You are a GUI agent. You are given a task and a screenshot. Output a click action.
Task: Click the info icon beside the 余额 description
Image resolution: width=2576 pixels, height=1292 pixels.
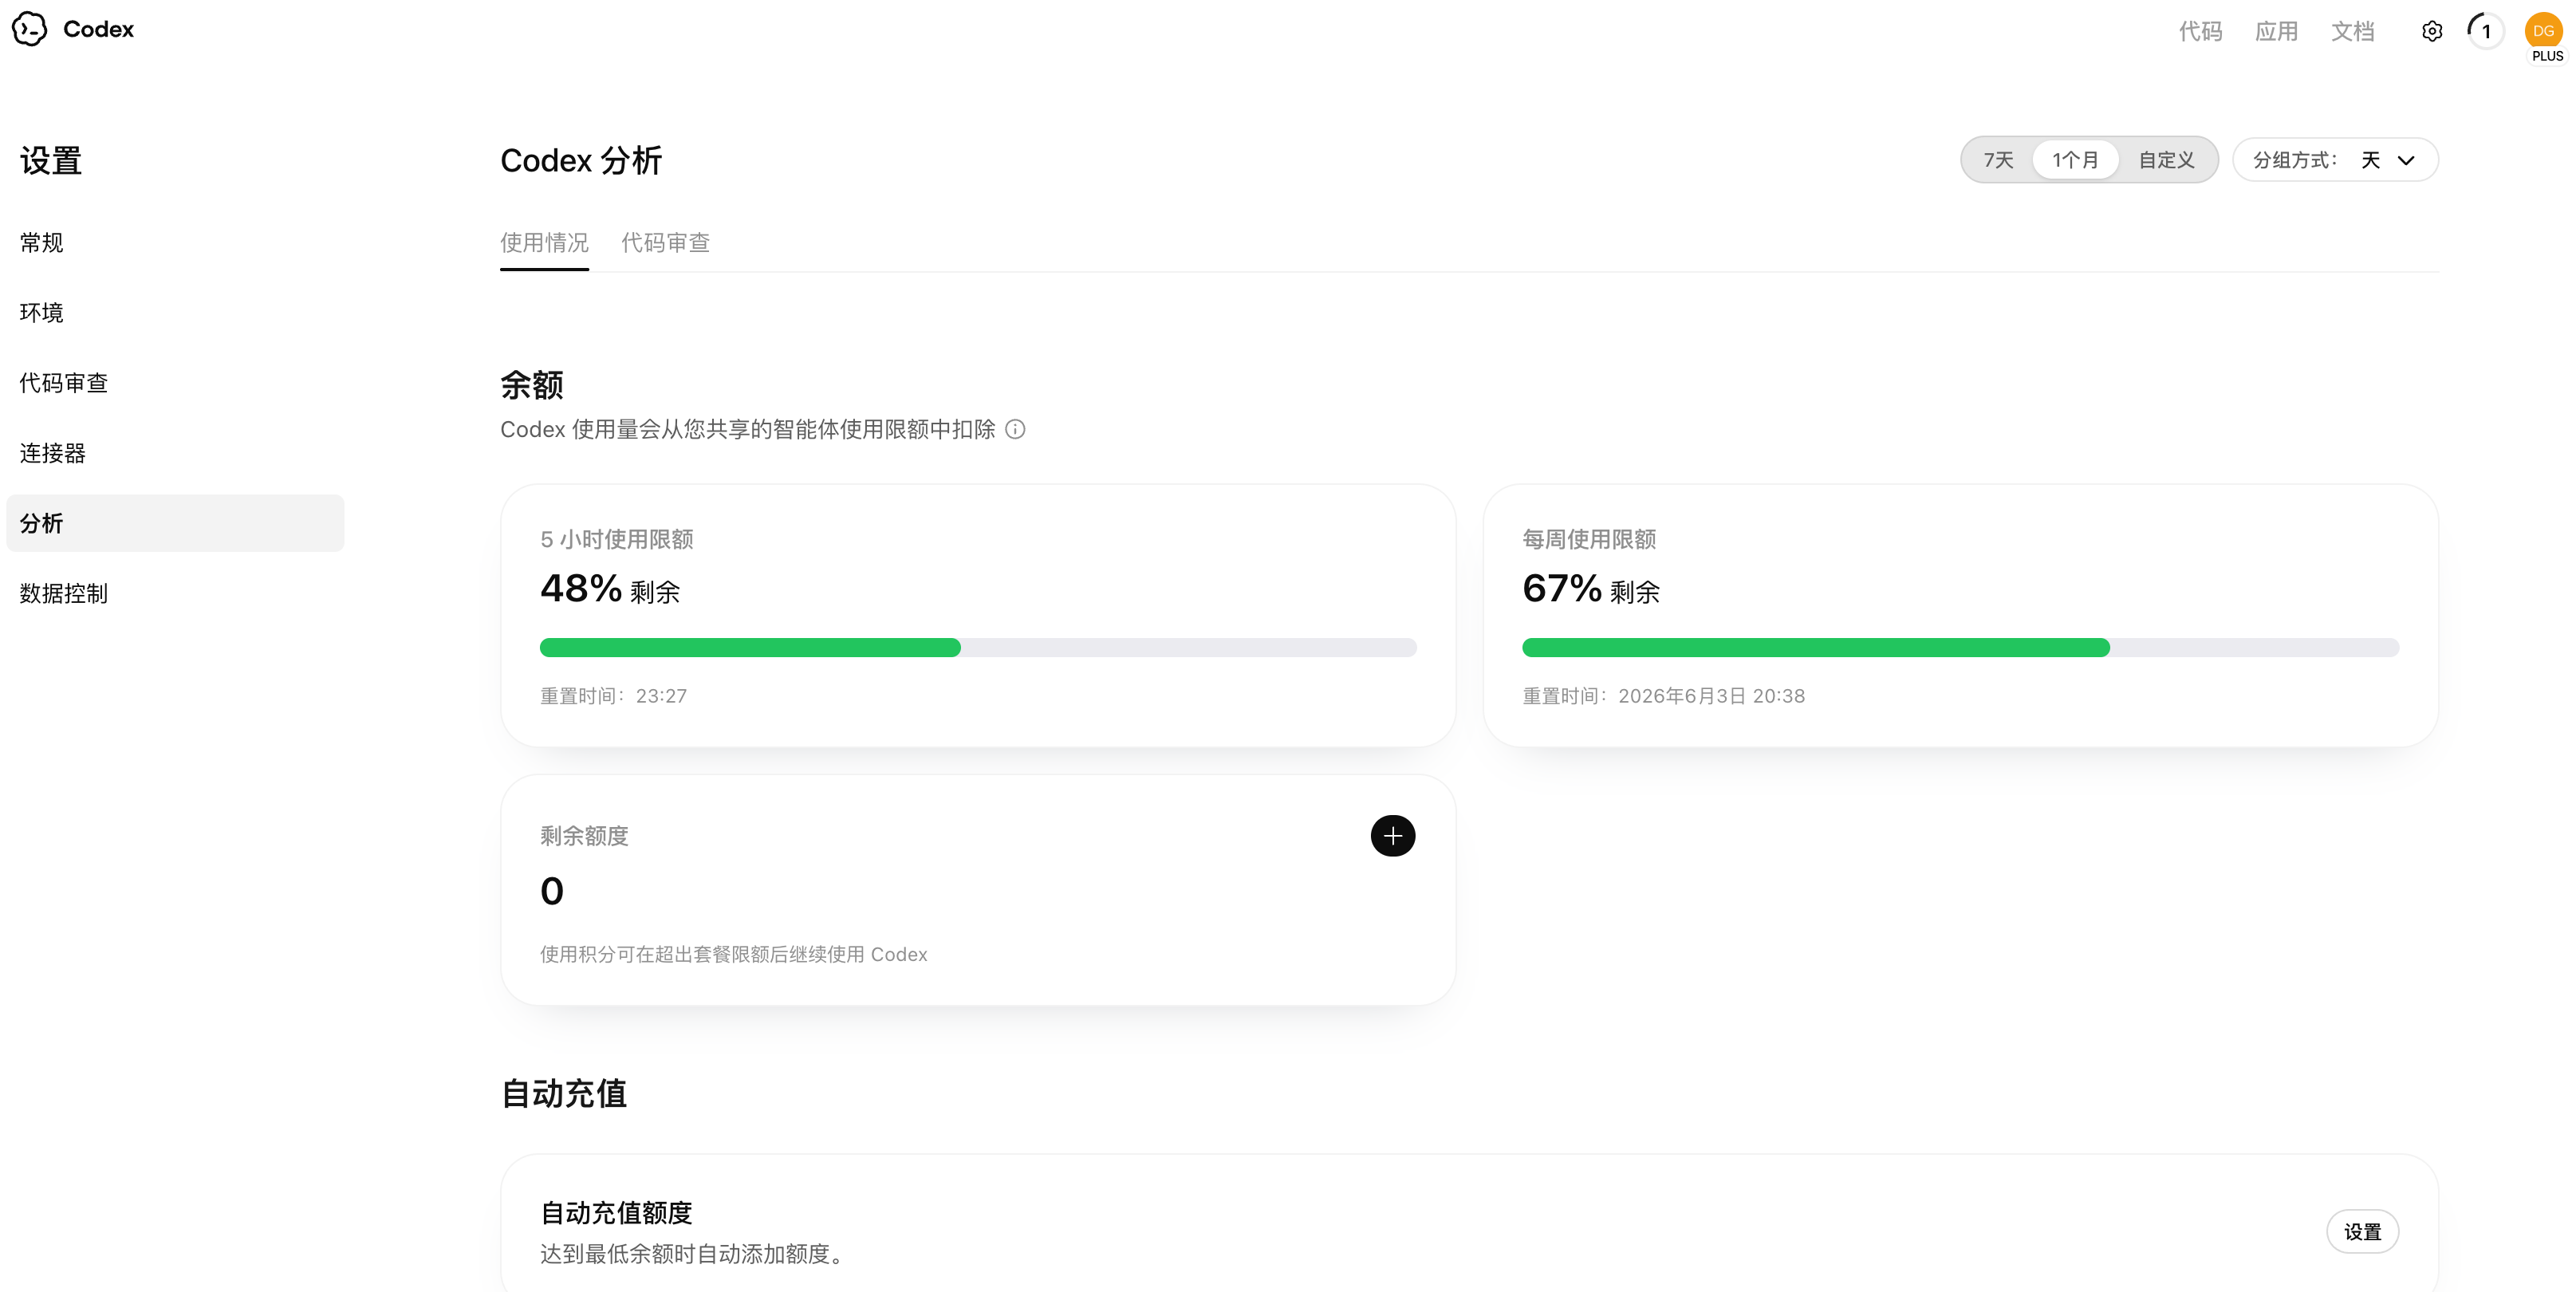(1015, 429)
